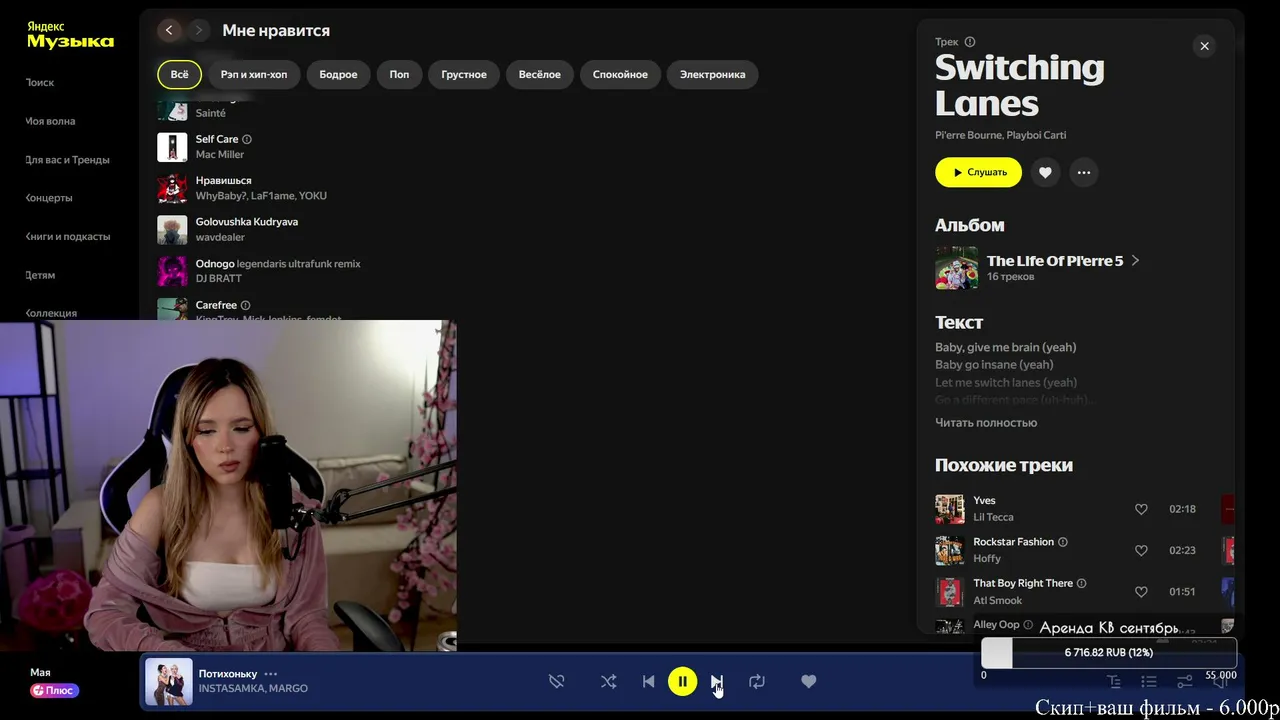Open the Яндекс Музыка logo home link
This screenshot has width=1280, height=720.
point(70,36)
